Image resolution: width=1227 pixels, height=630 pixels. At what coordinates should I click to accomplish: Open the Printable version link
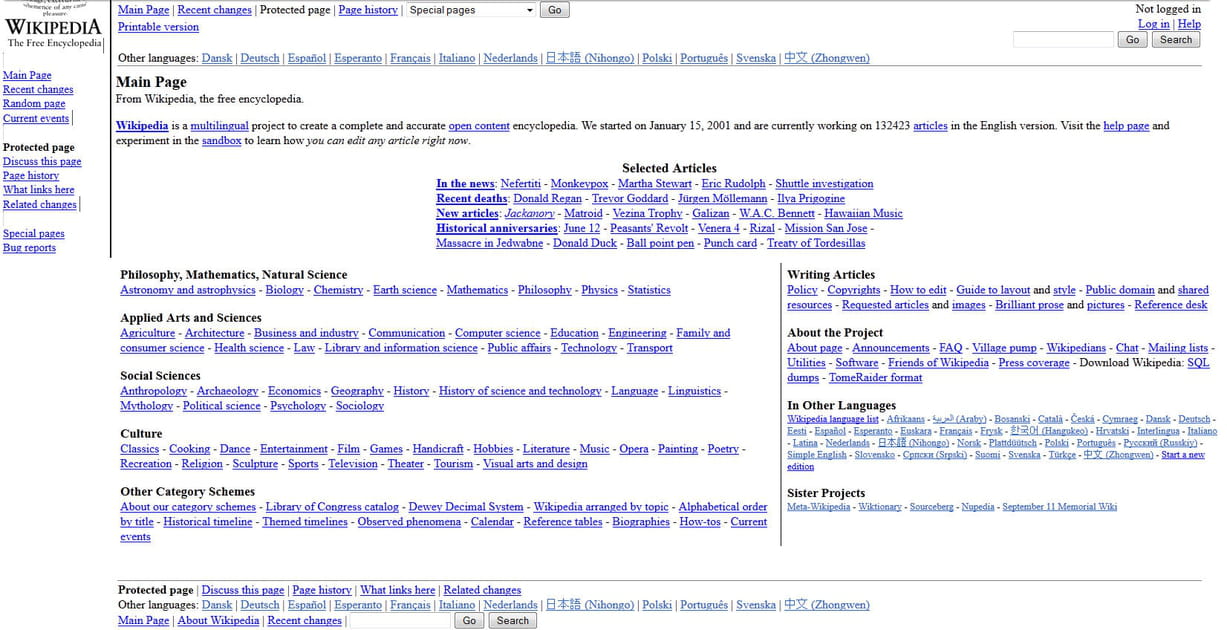(158, 27)
